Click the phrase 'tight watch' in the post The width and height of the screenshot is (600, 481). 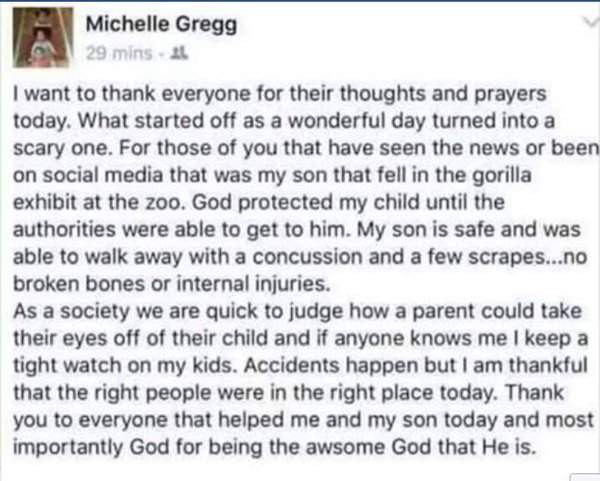tap(67, 366)
